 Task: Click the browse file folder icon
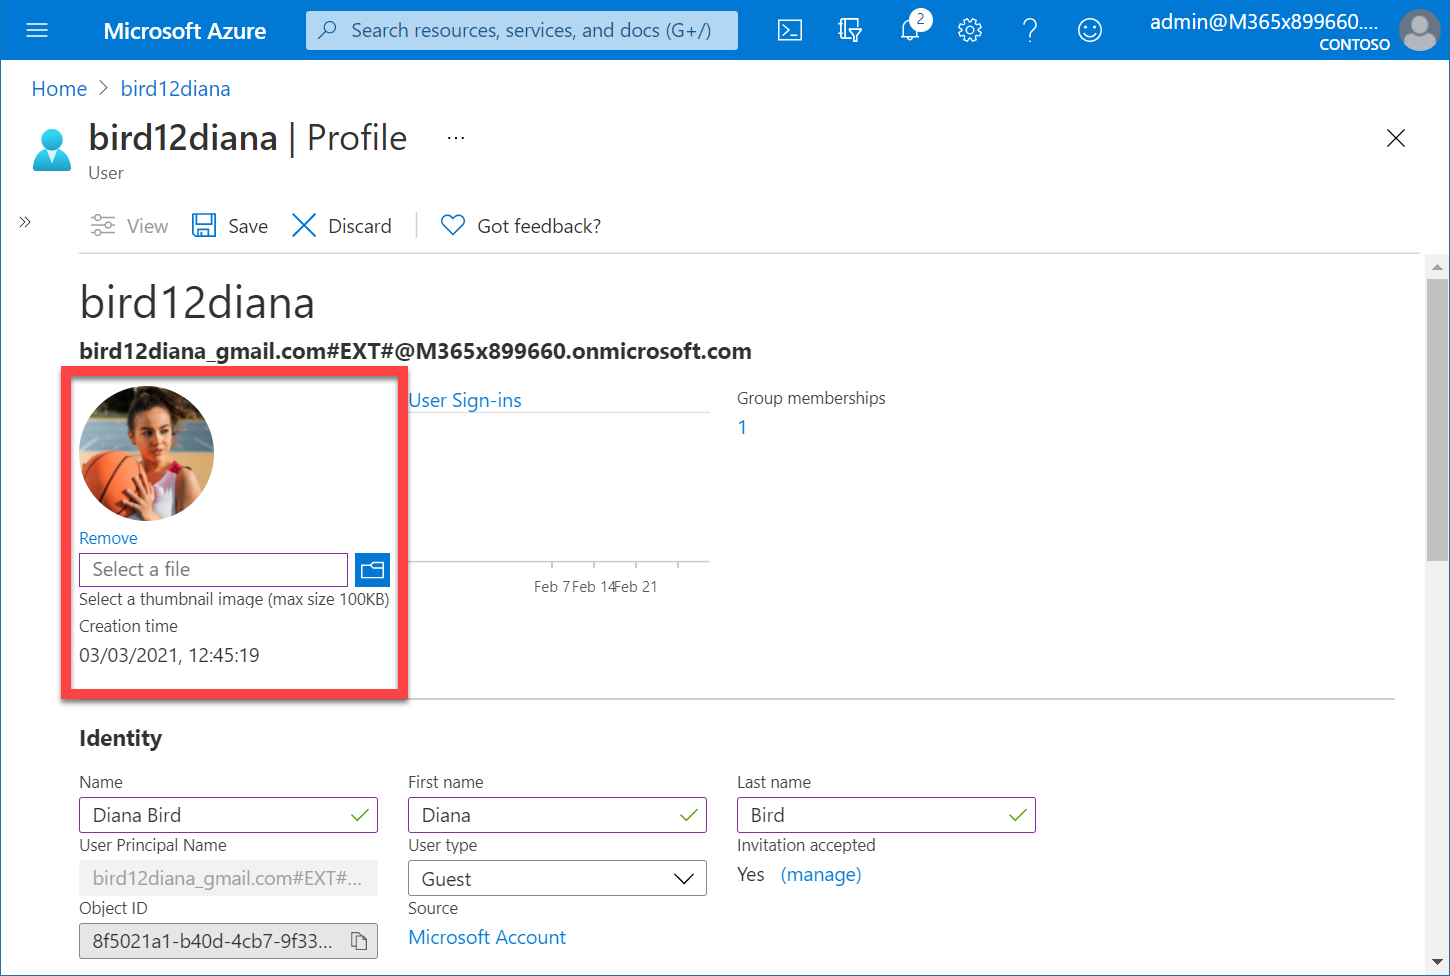pos(372,570)
